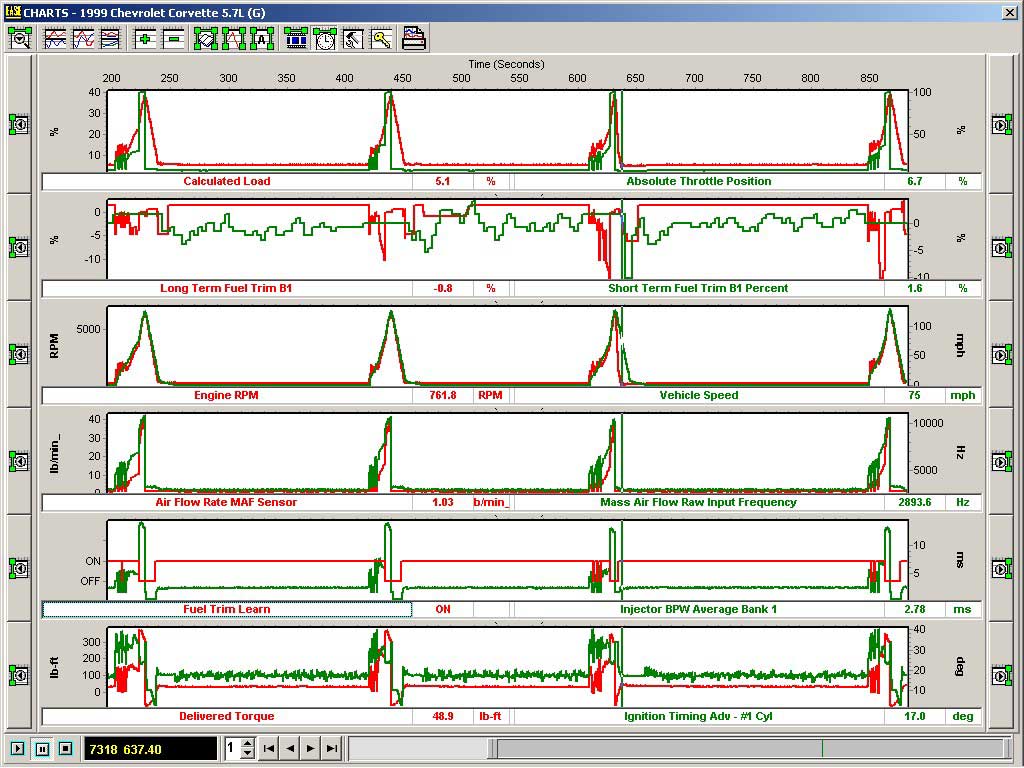Select the Air Flow Rate MAF Sensor label
The width and height of the screenshot is (1024, 768).
(227, 503)
